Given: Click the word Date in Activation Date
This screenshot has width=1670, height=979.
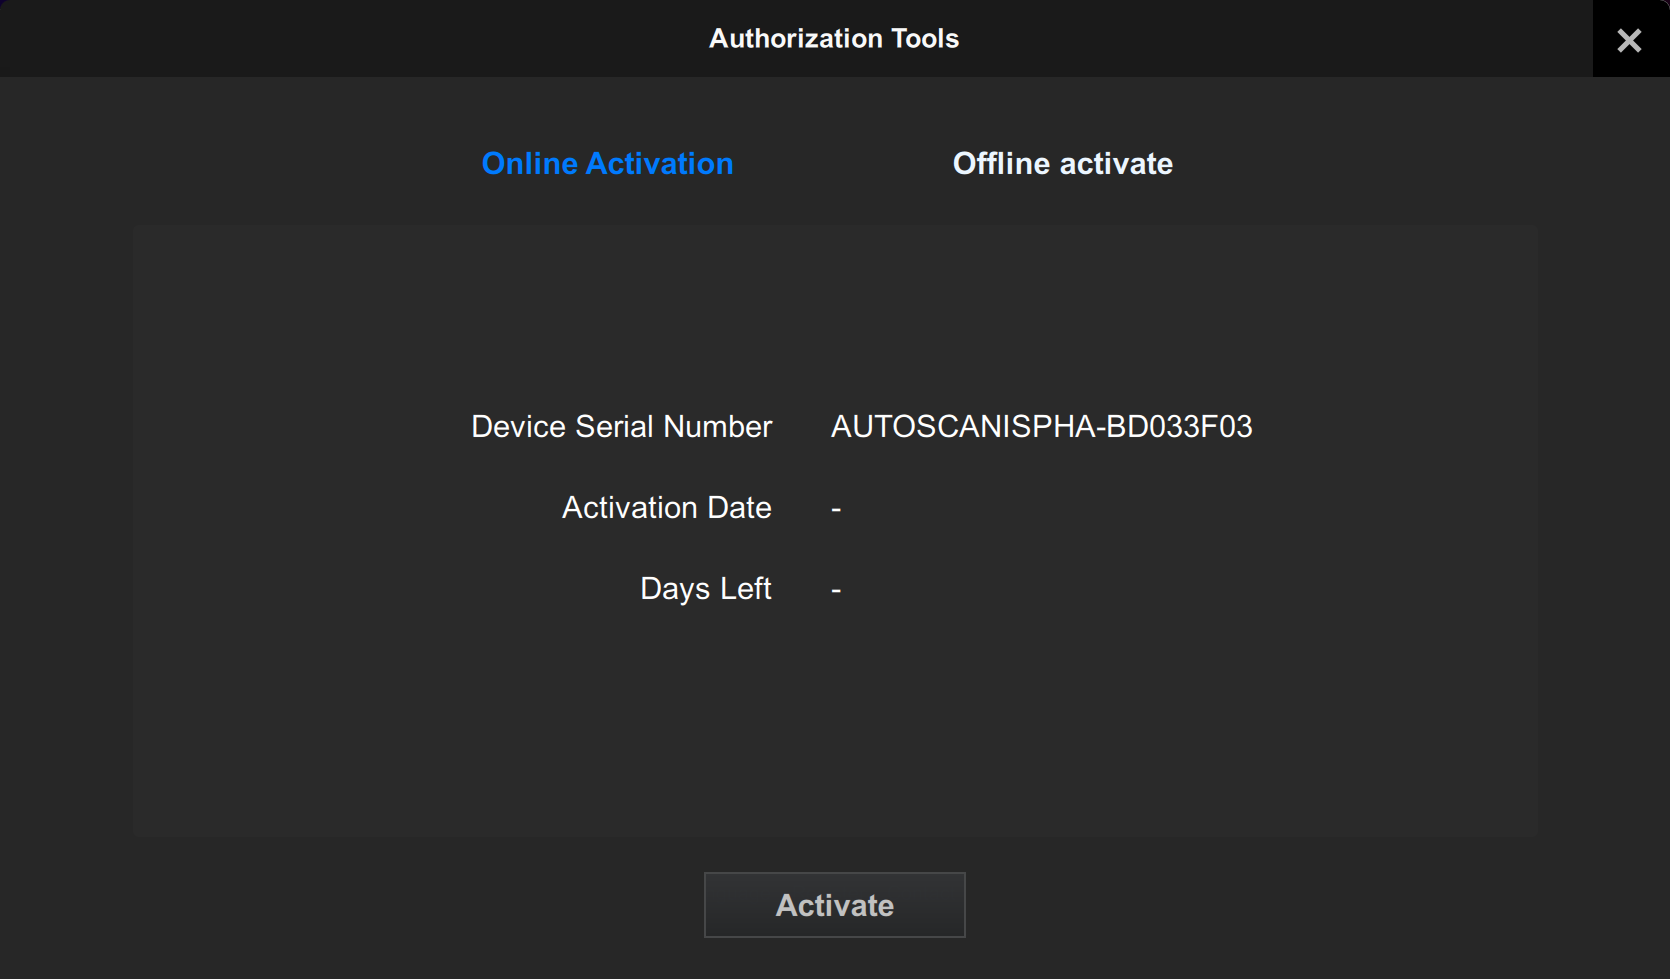Looking at the screenshot, I should 739,508.
